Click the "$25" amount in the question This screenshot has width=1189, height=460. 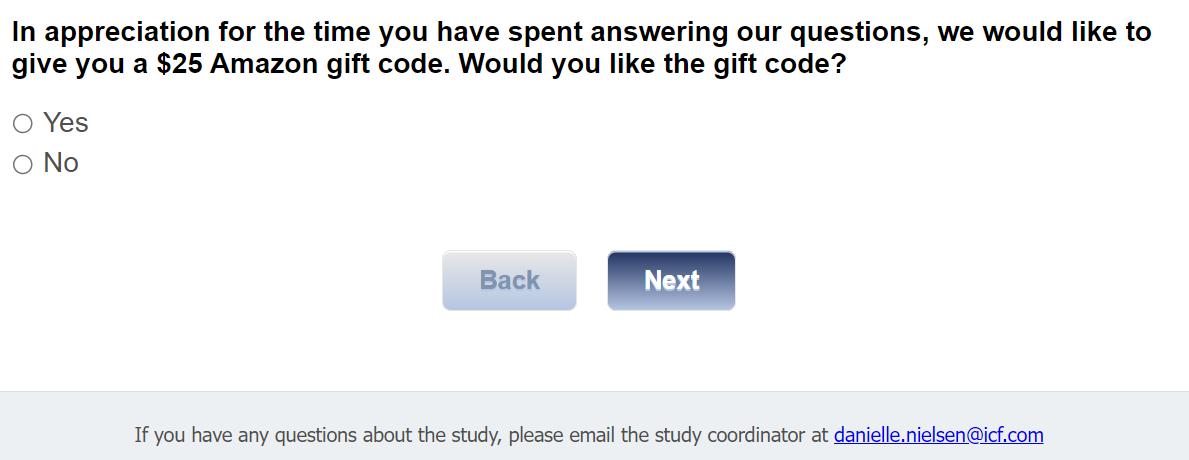[x=180, y=67]
